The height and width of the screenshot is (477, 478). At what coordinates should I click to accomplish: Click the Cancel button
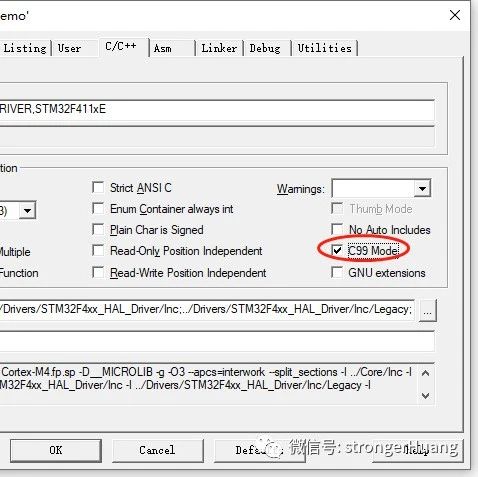(157, 450)
